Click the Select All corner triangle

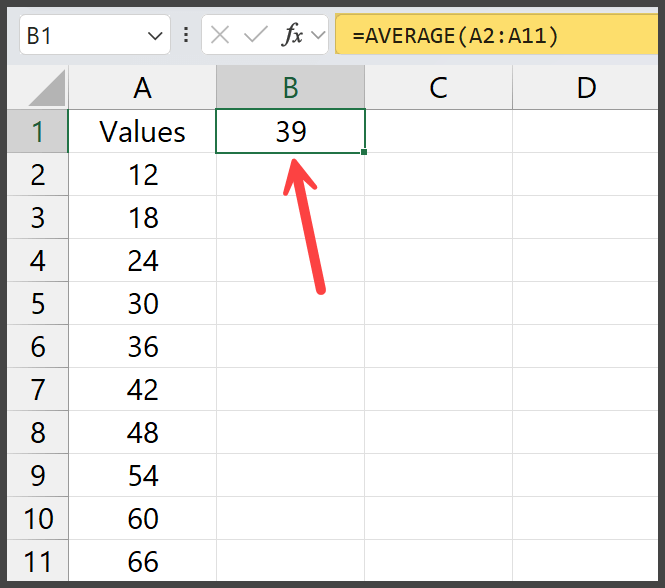coord(47,88)
